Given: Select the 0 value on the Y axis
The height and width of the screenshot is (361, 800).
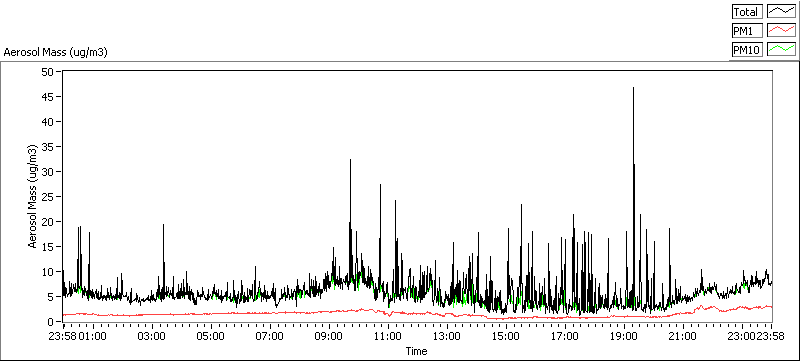Looking at the screenshot, I should coord(51,321).
